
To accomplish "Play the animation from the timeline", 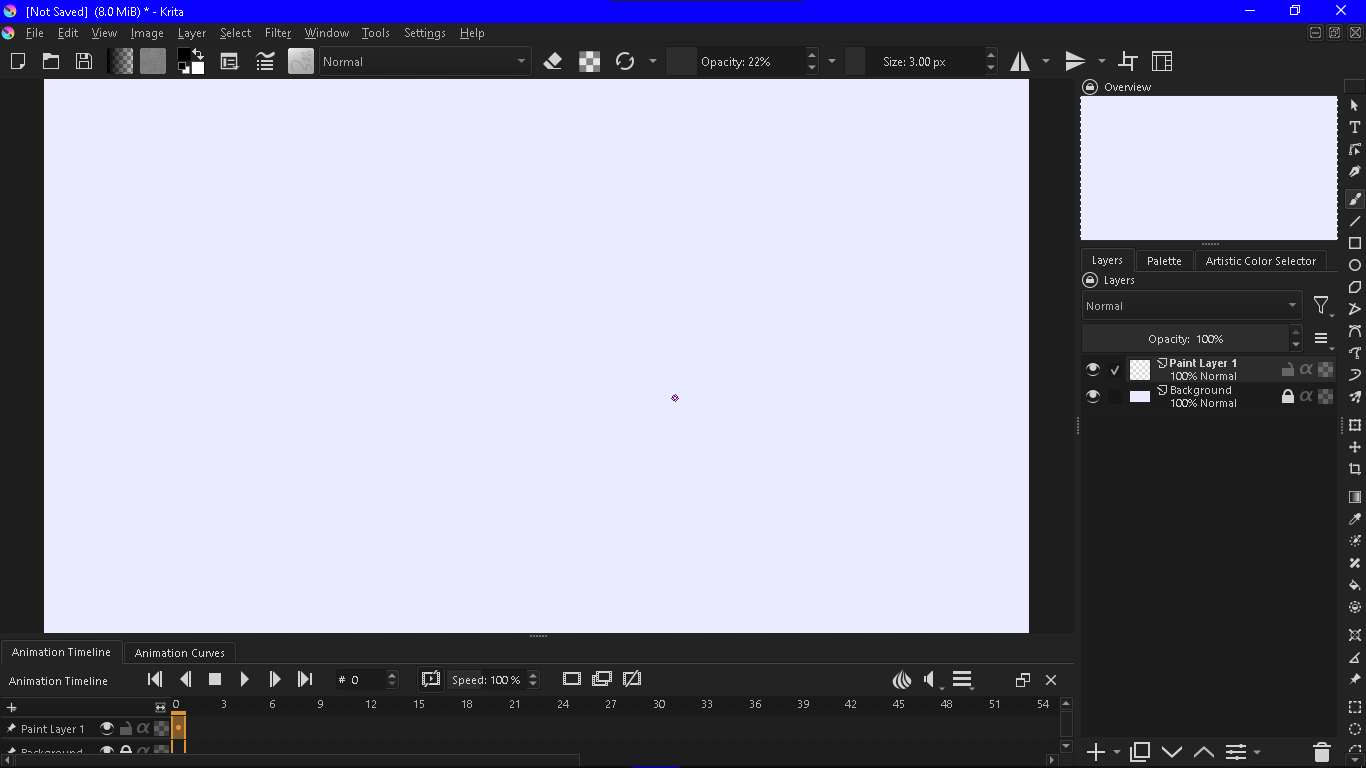I will pyautogui.click(x=245, y=680).
